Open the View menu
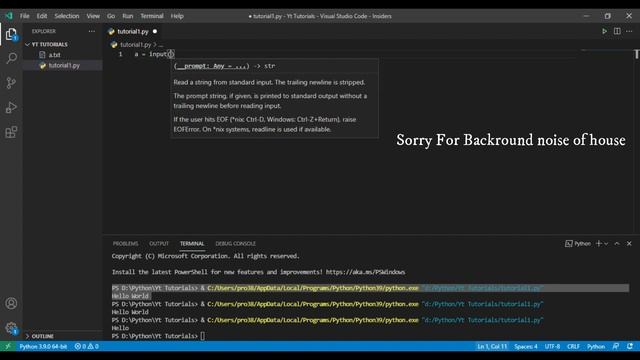Viewport: 640px width, 360px height. (93, 16)
